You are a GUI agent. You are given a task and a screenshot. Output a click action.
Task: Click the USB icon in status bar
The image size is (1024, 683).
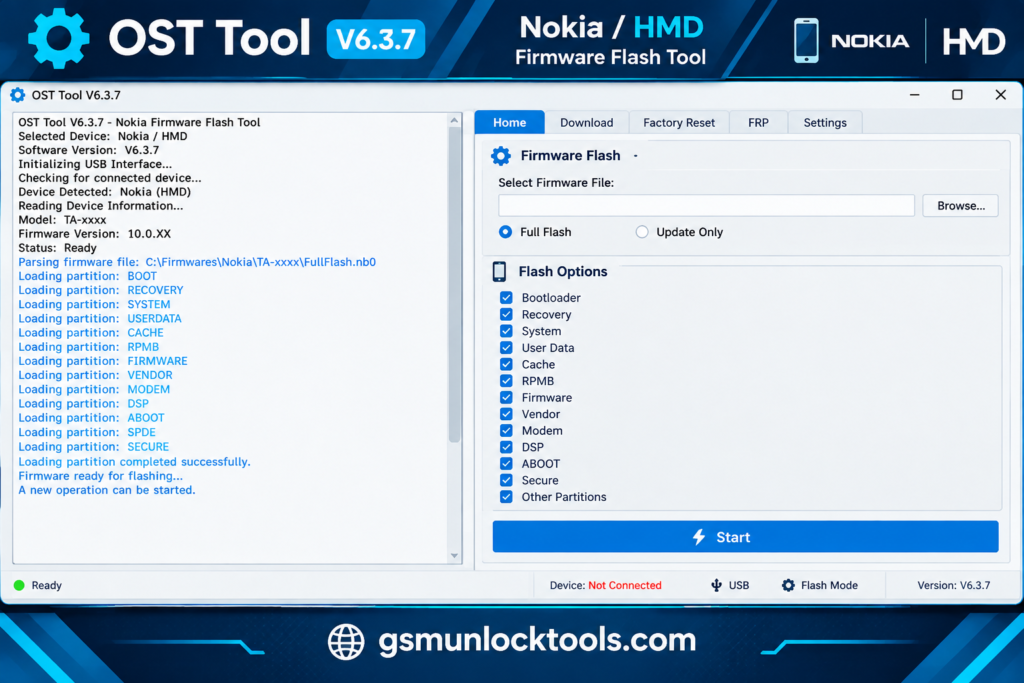click(x=716, y=586)
